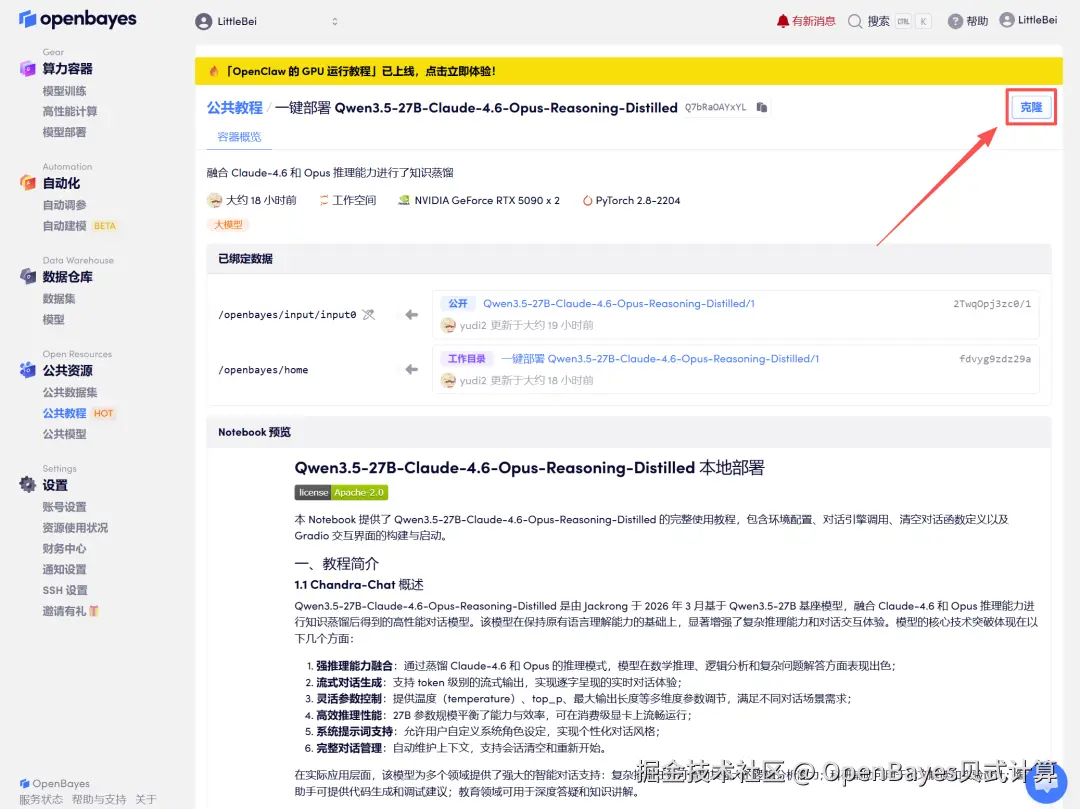Open the 数据仓库 section icon
This screenshot has height=809, width=1080.
click(28, 277)
